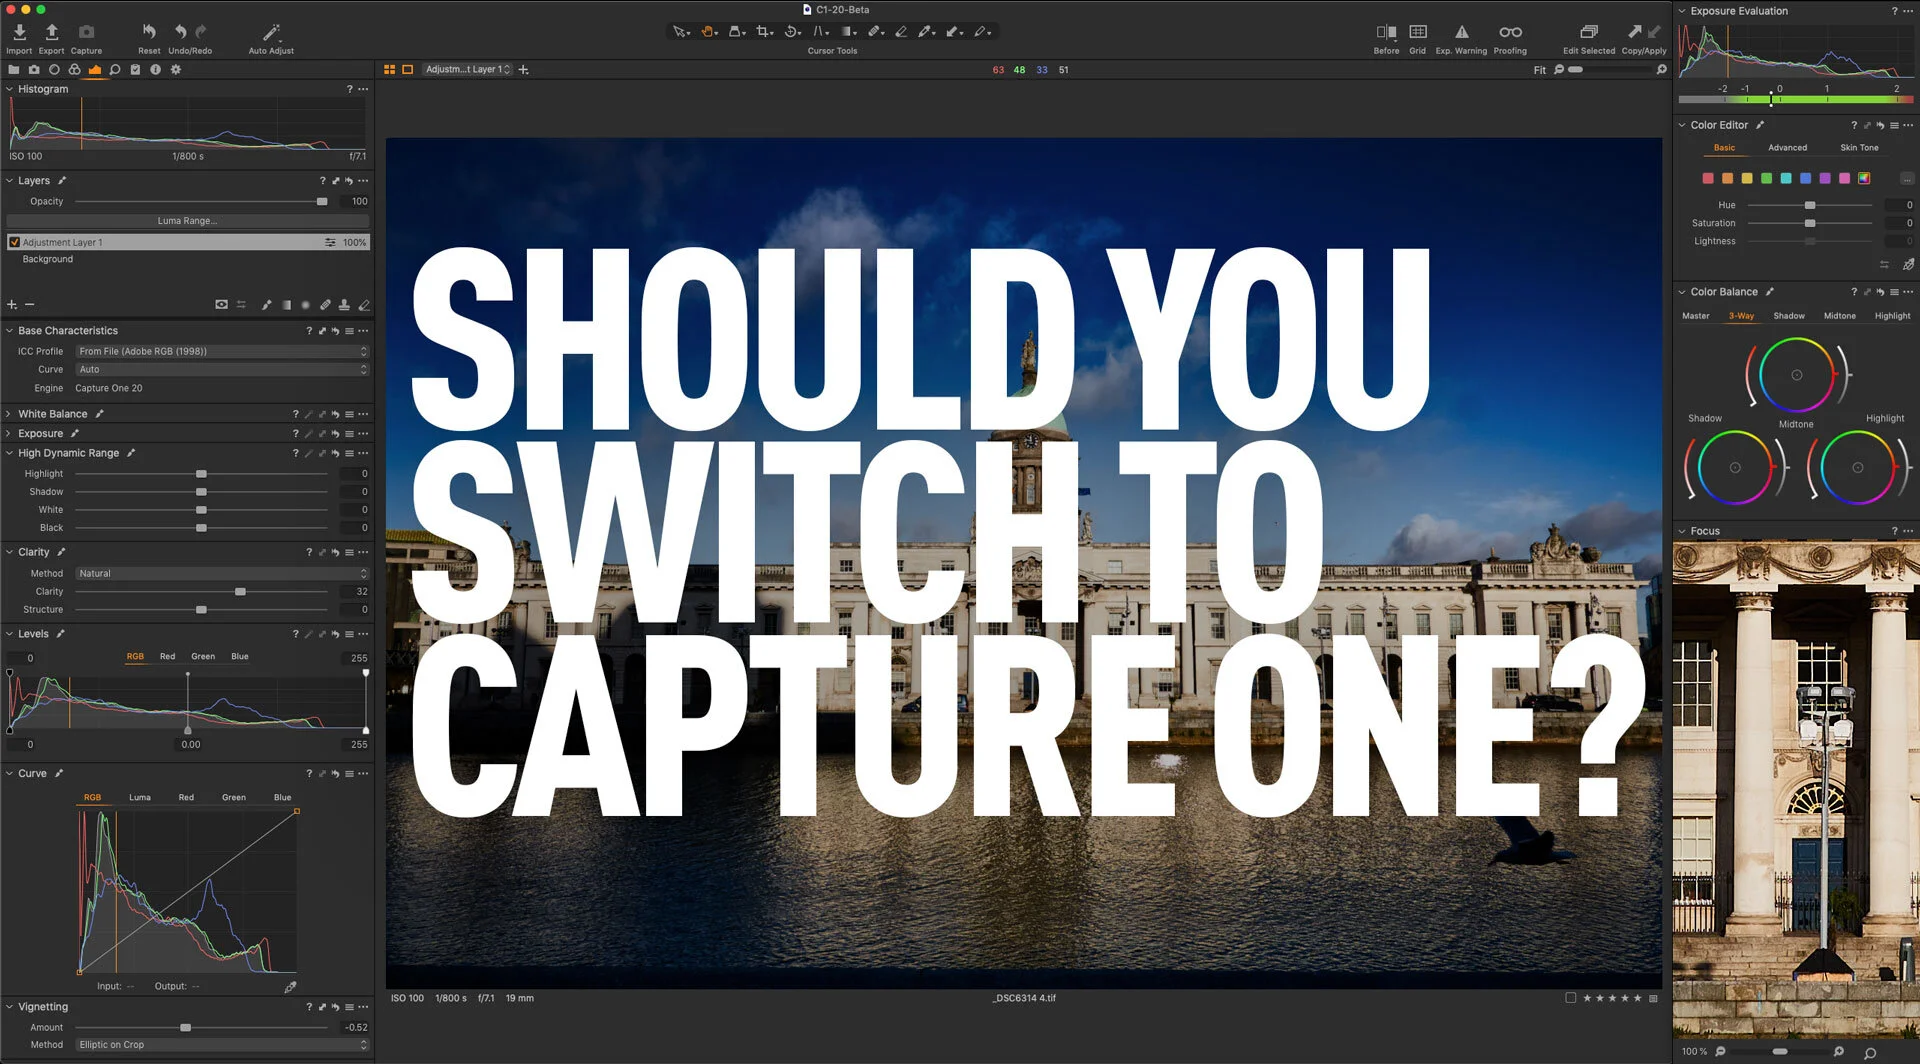
Task: Open the Capture camera tool
Action: tap(86, 33)
